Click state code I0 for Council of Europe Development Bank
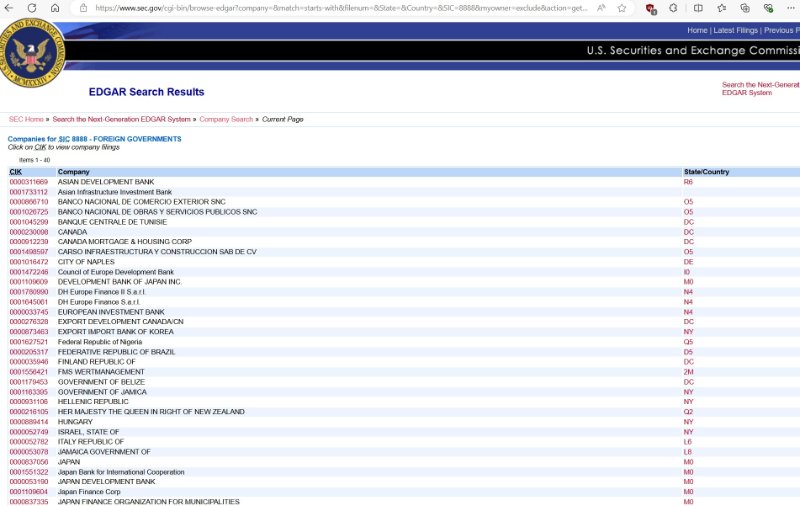 coord(687,272)
